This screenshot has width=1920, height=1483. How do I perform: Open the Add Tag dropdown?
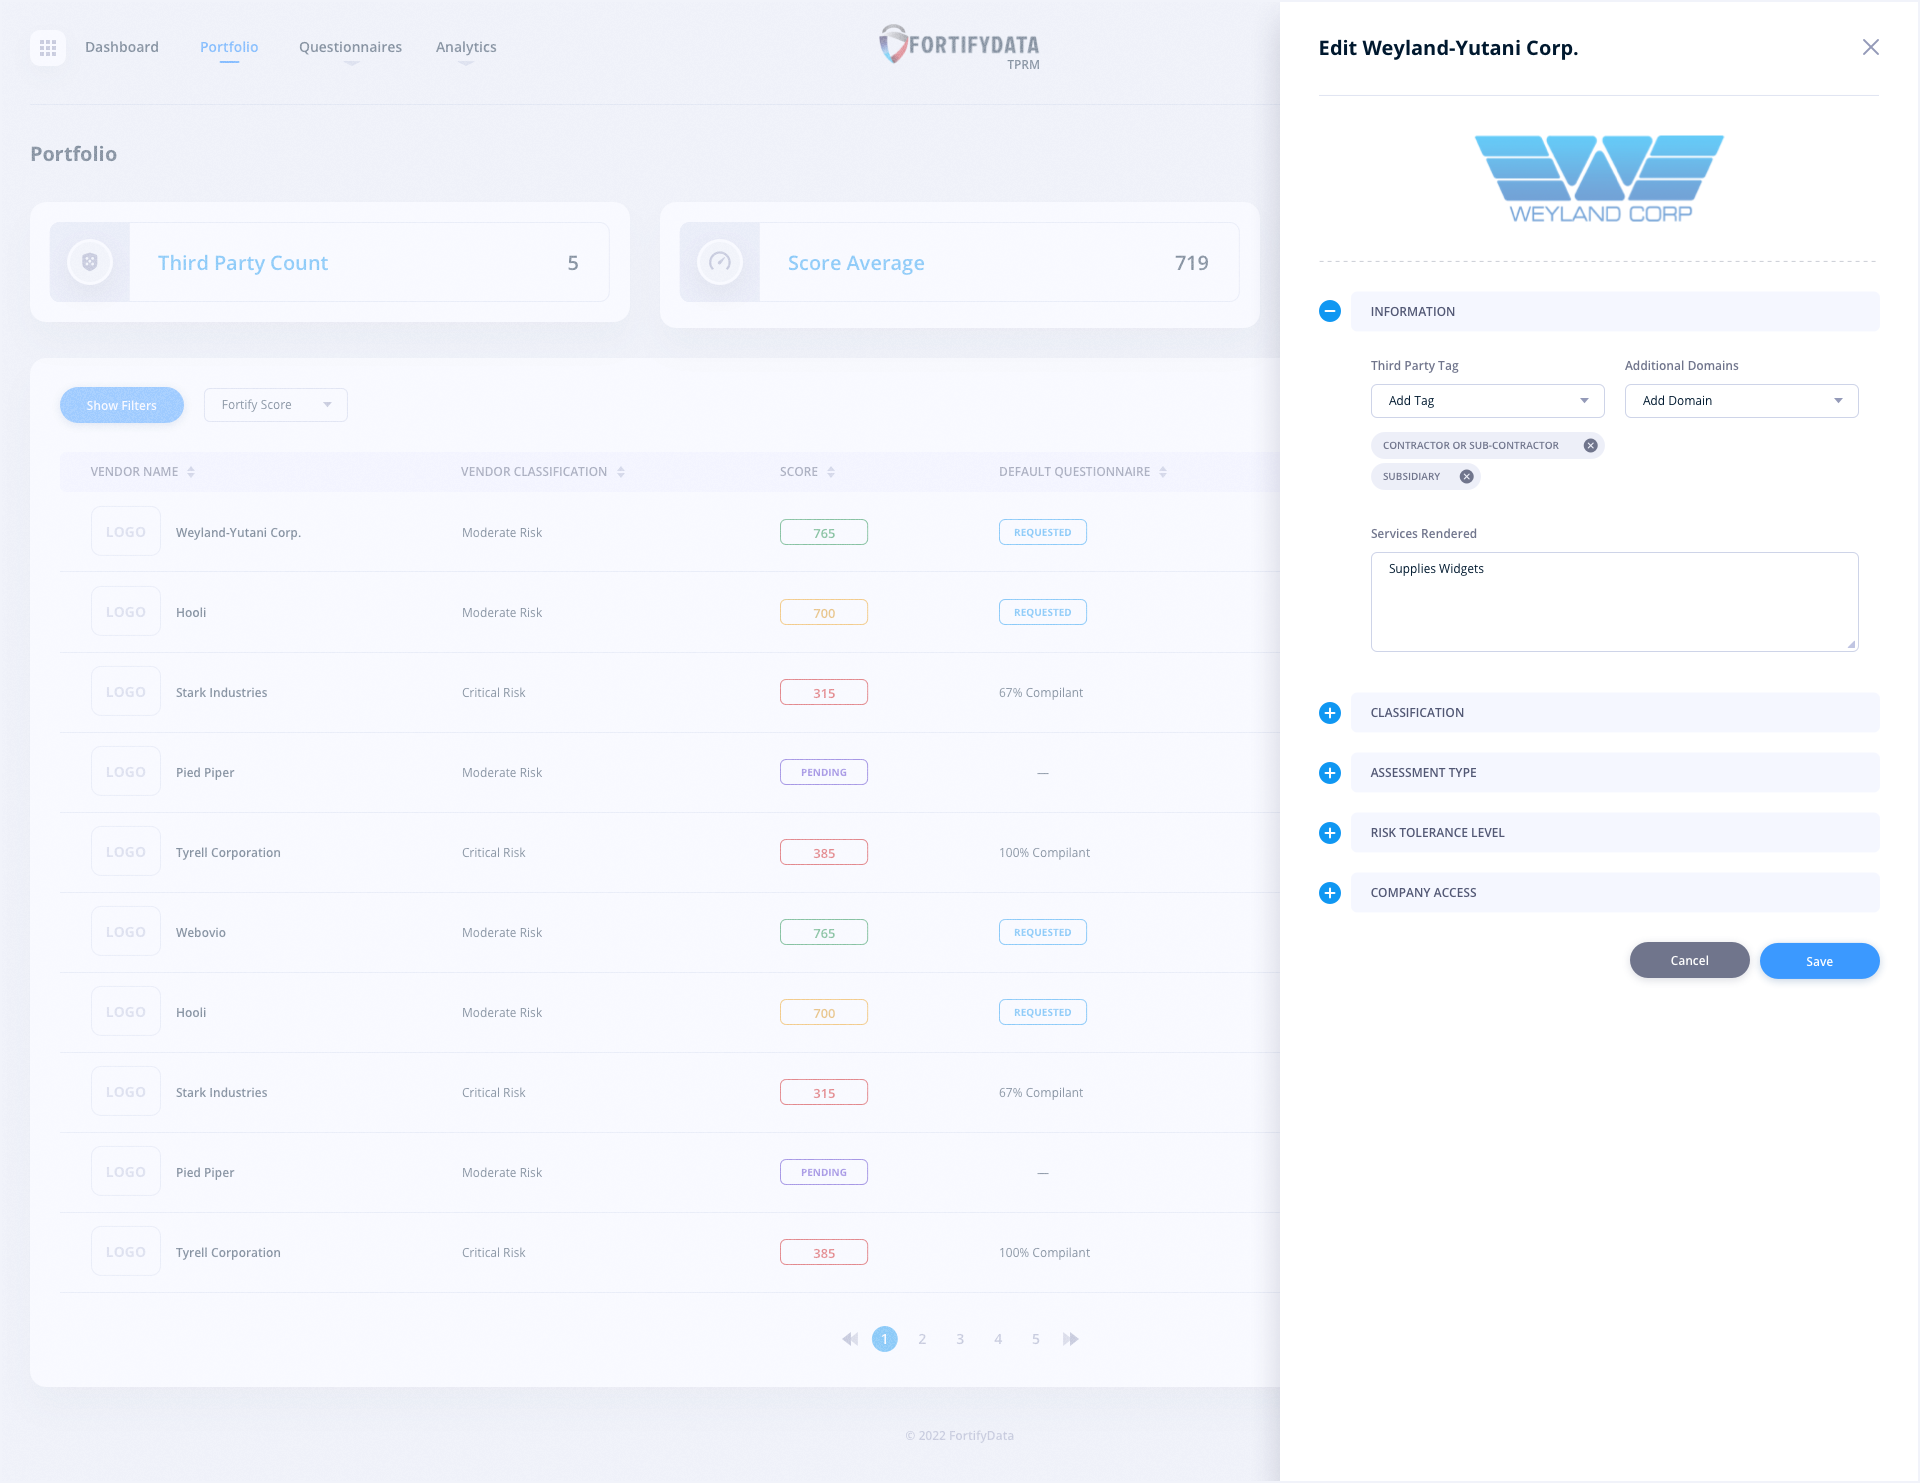click(x=1487, y=401)
